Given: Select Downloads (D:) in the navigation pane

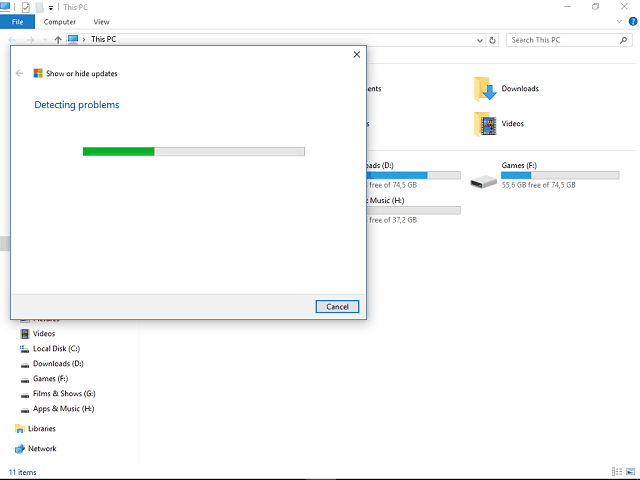Looking at the screenshot, I should pyautogui.click(x=58, y=363).
